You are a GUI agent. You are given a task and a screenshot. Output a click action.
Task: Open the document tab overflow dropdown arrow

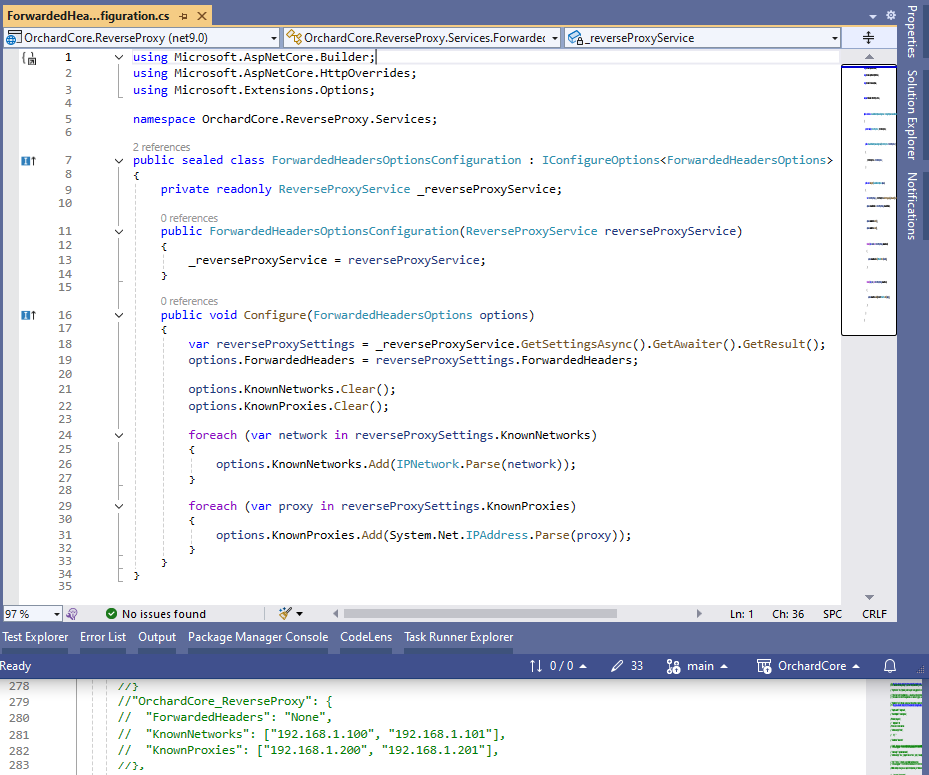click(873, 17)
